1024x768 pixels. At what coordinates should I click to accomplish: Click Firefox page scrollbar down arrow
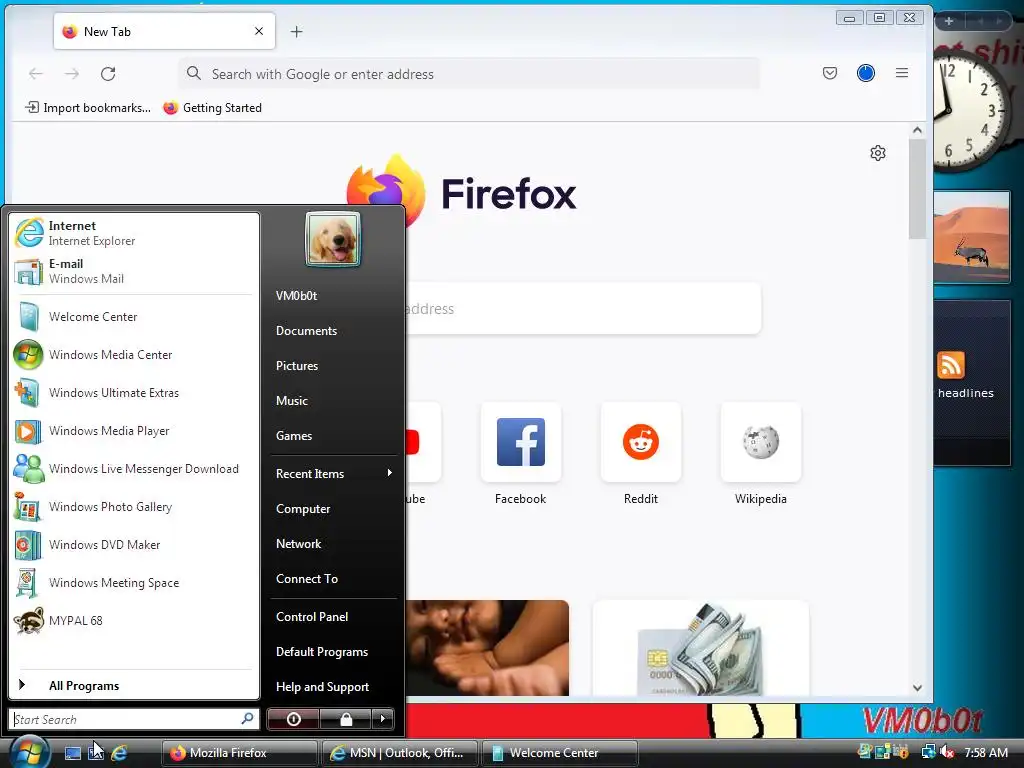[x=918, y=688]
